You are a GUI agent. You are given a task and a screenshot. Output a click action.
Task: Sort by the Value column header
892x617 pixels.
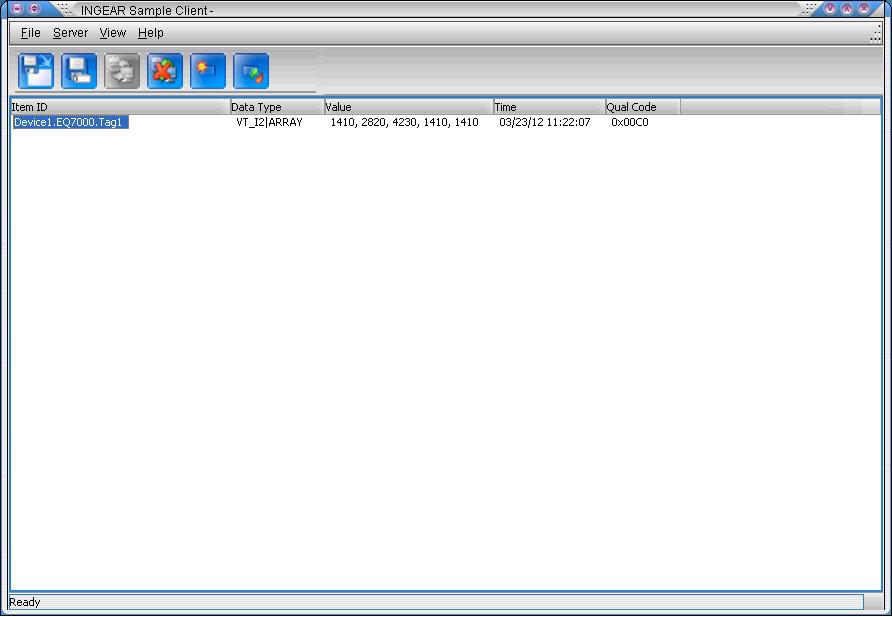pyautogui.click(x=408, y=107)
